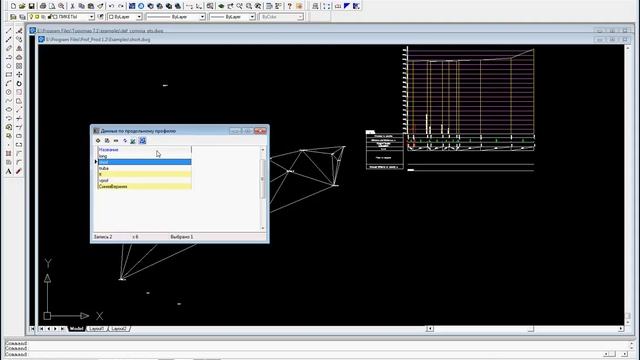Switch to the Layout2 tab
The width and height of the screenshot is (640, 360).
(x=119, y=329)
